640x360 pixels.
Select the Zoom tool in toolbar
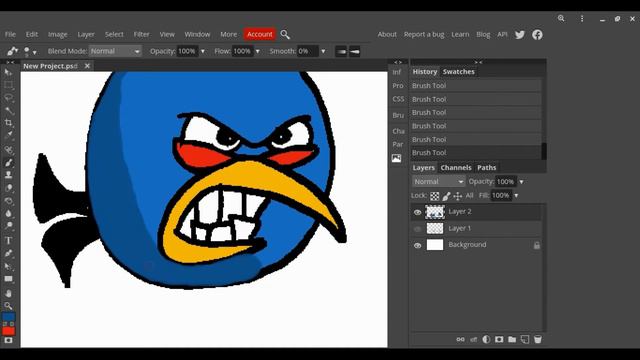[x=8, y=305]
